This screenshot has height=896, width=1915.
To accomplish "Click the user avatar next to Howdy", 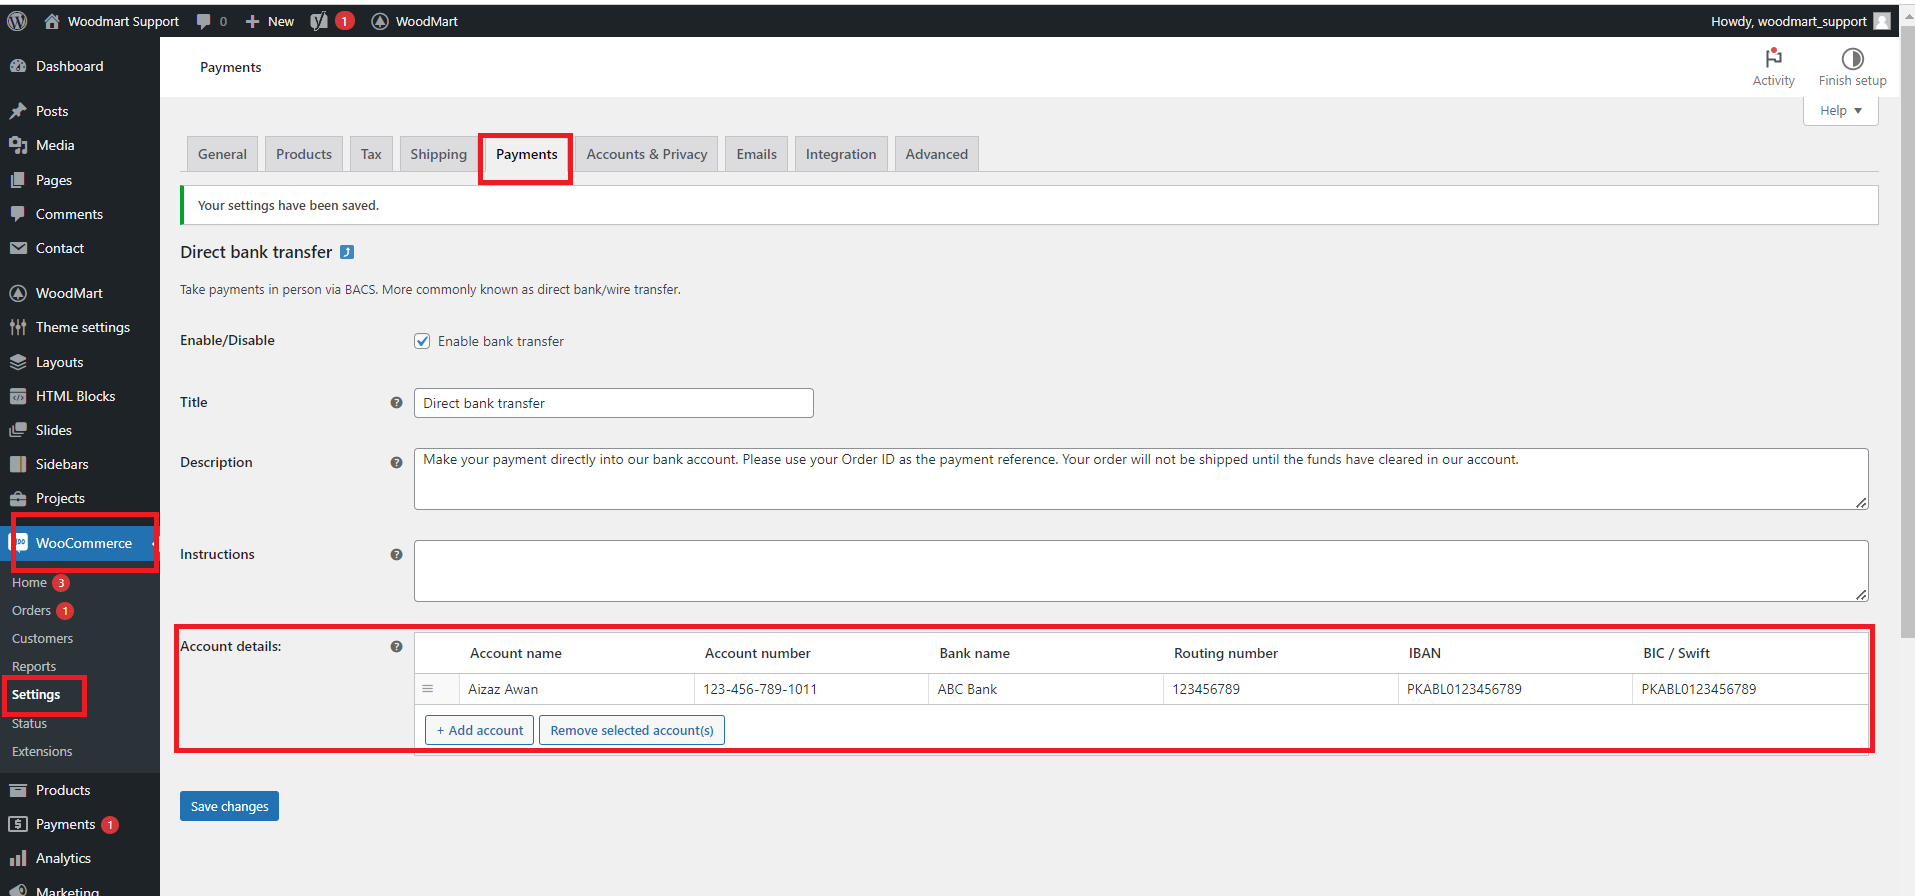I will click(1882, 21).
